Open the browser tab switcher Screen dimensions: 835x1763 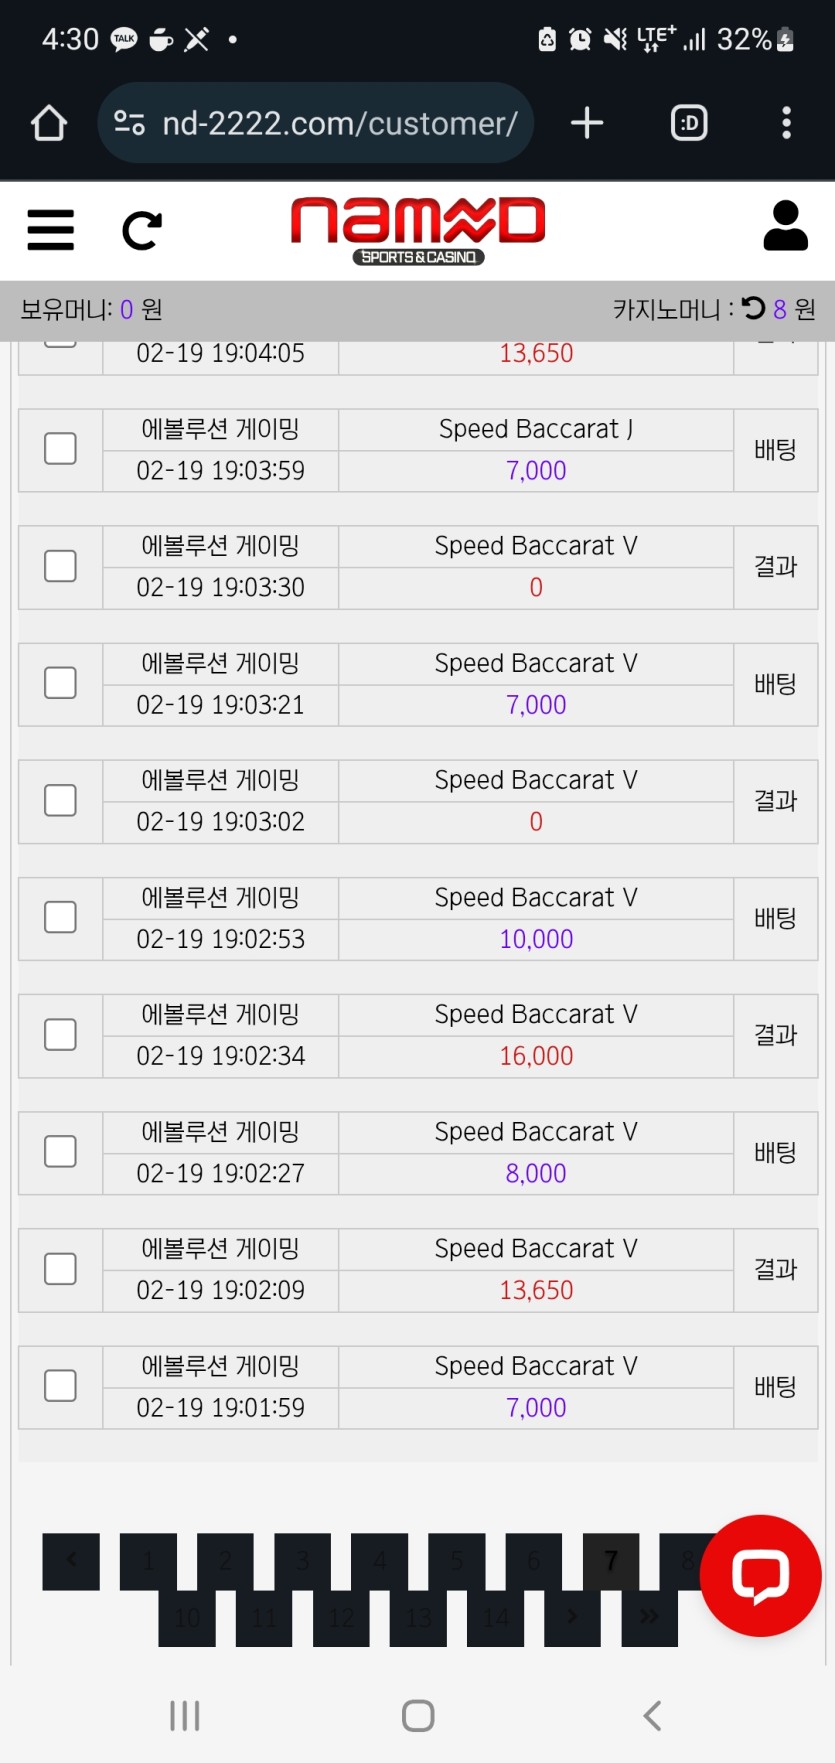(x=689, y=123)
